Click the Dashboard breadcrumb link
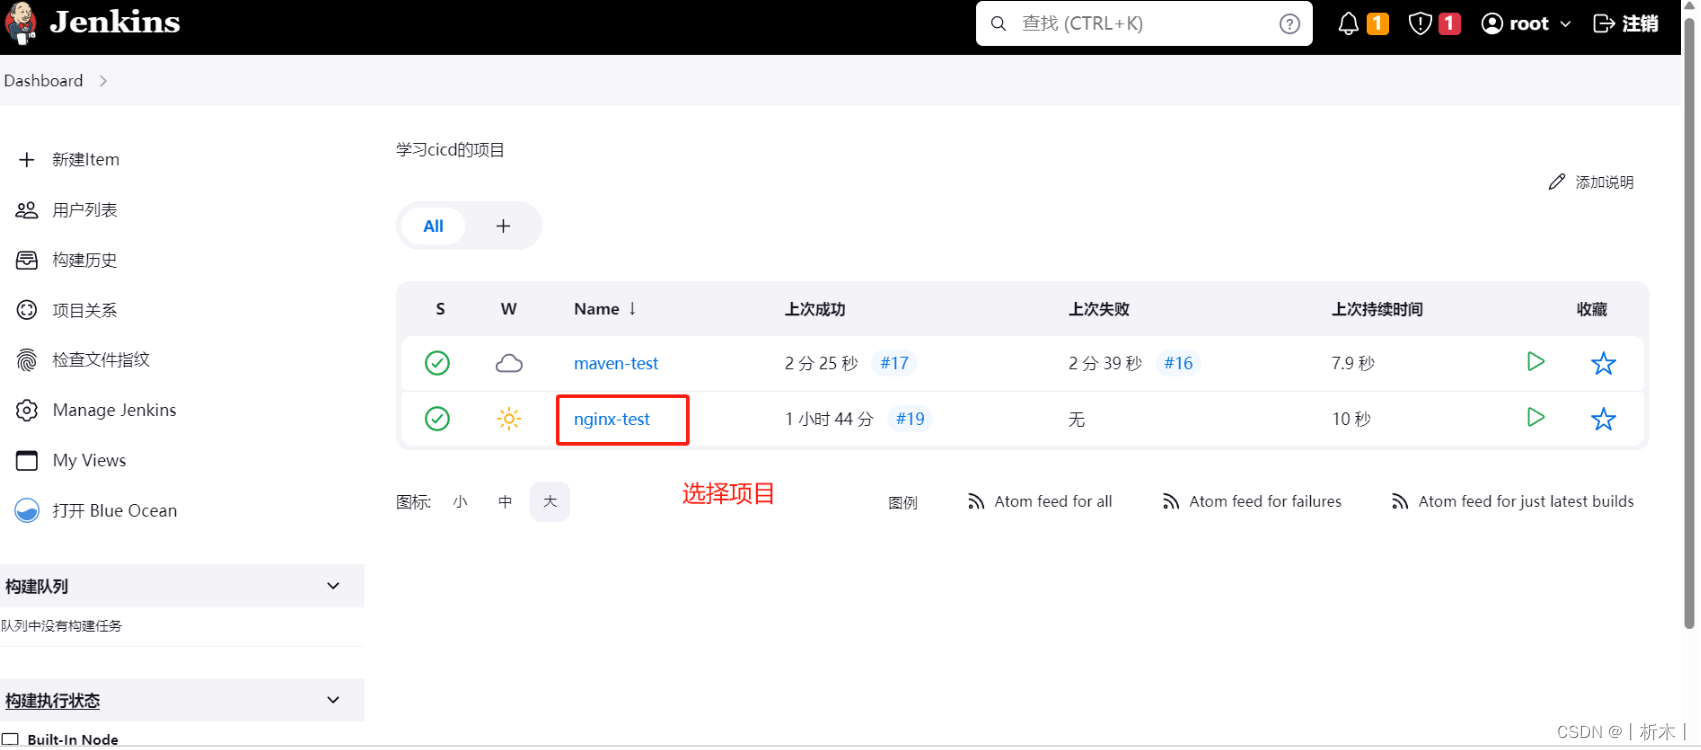 pos(43,81)
